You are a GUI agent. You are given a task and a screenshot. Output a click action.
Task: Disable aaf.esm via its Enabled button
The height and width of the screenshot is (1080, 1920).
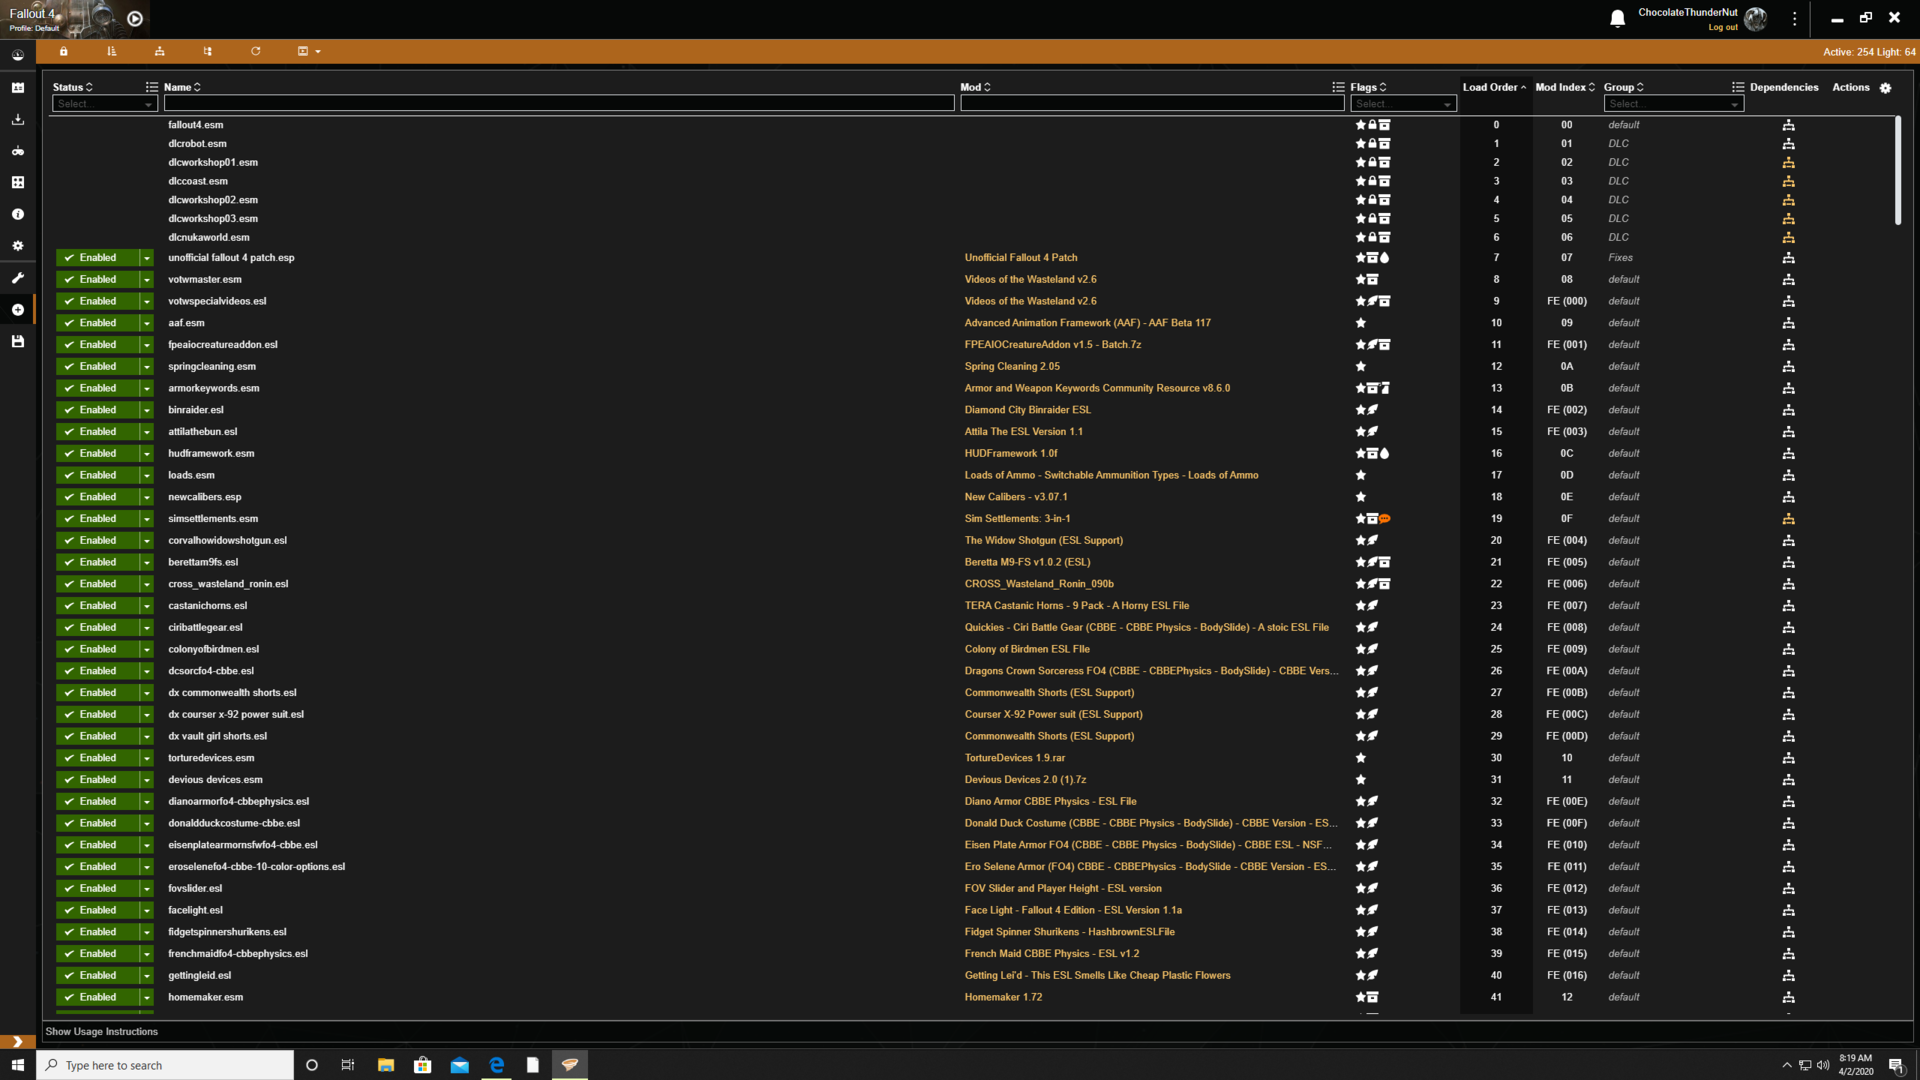pos(97,323)
